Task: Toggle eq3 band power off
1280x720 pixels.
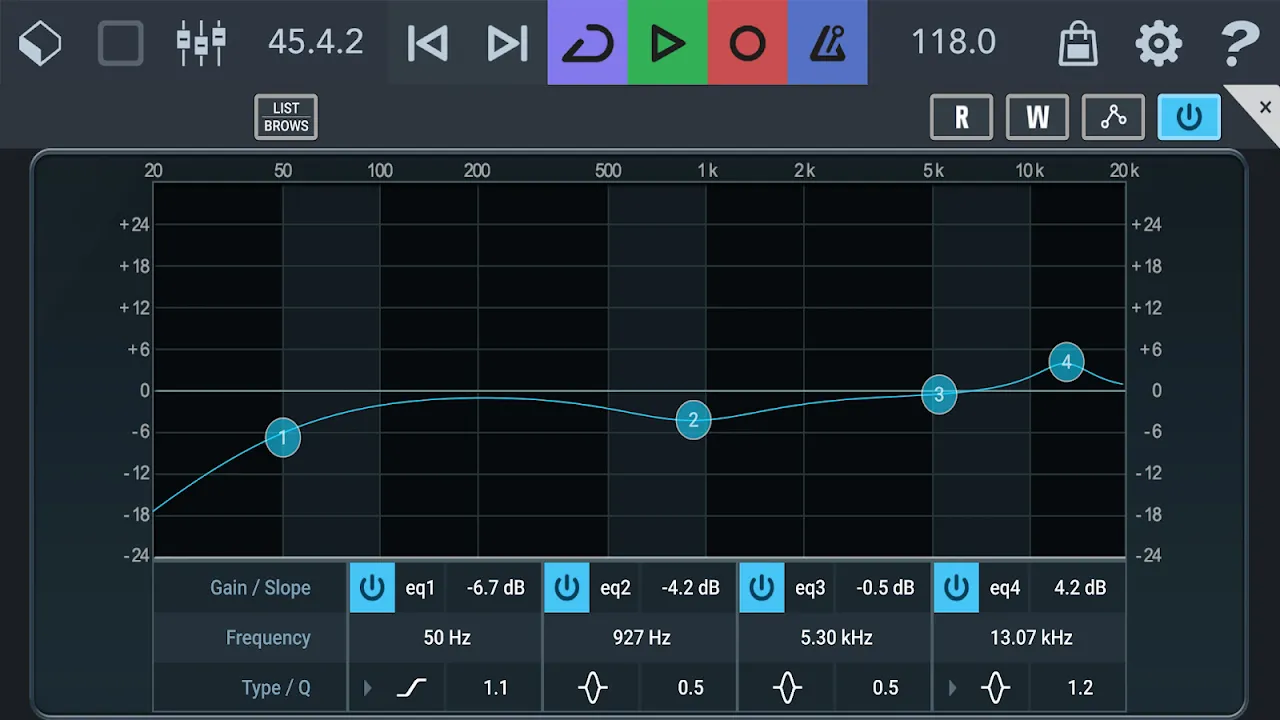Action: click(762, 588)
